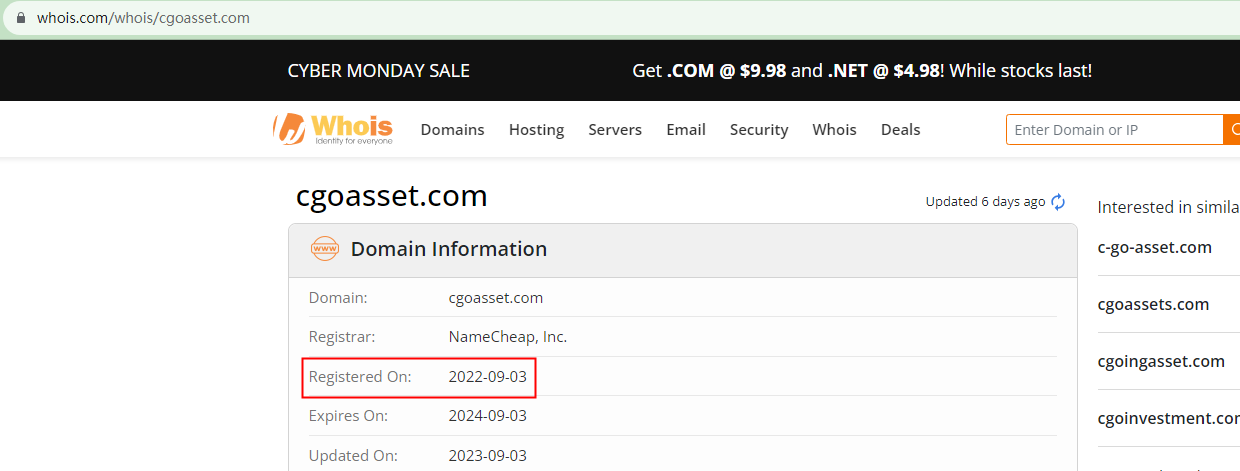The image size is (1240, 471).
Task: Click the .COM @ $9.98 promo offer
Action: [726, 71]
